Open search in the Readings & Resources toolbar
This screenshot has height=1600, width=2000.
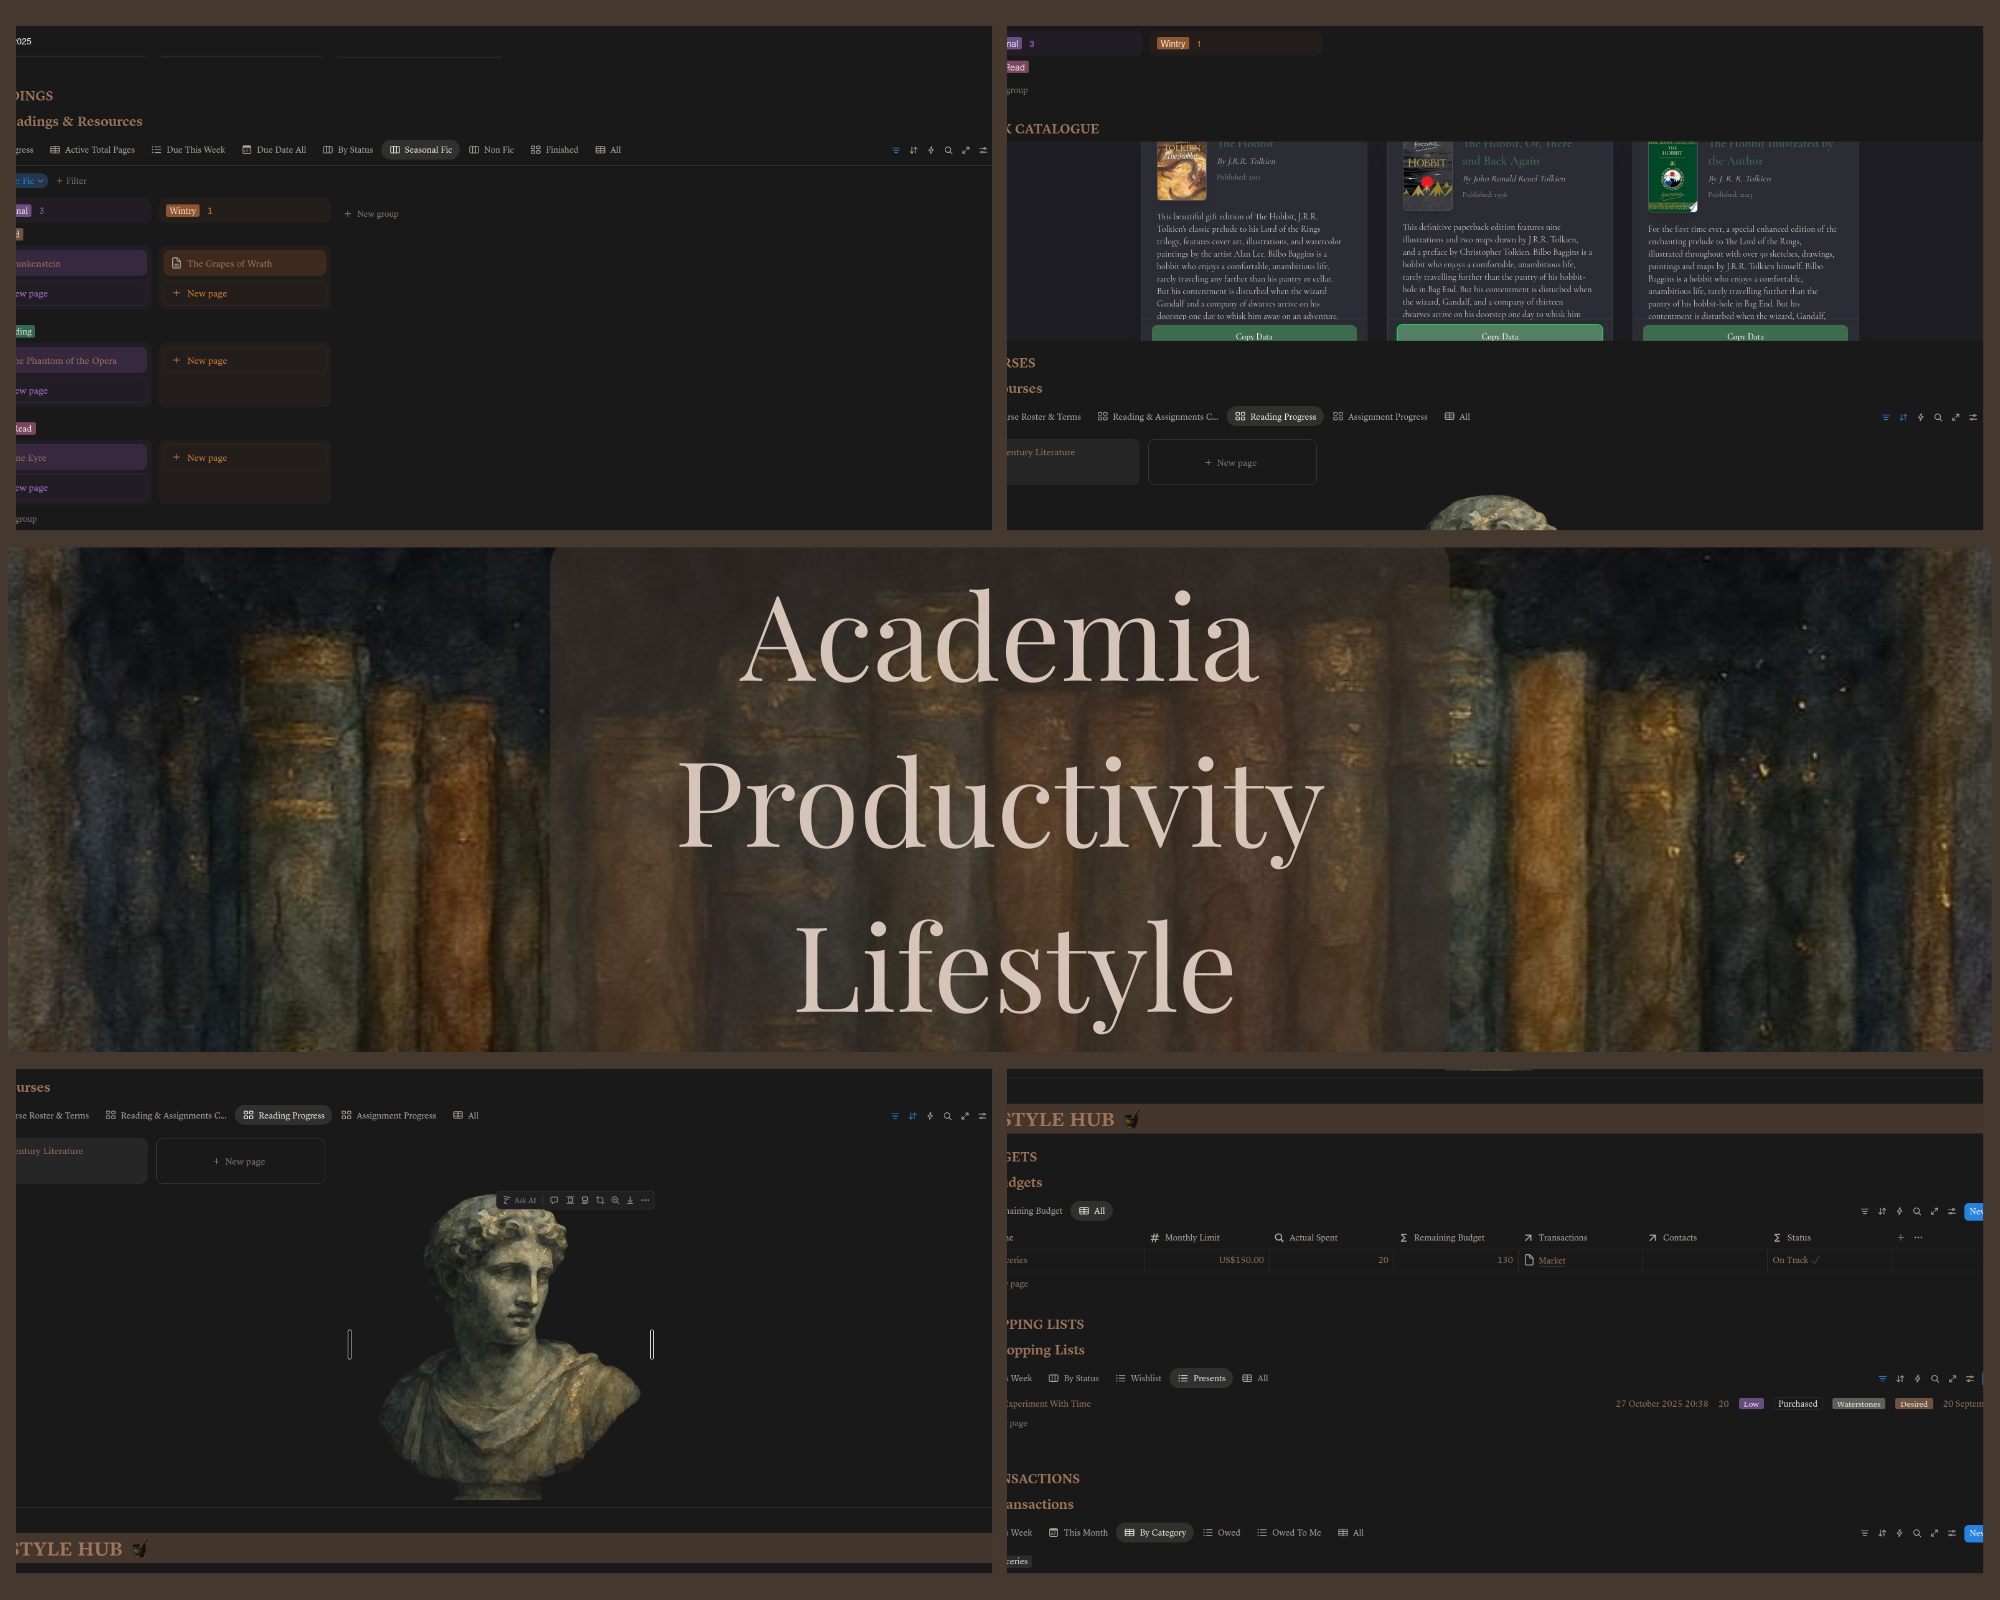(947, 150)
